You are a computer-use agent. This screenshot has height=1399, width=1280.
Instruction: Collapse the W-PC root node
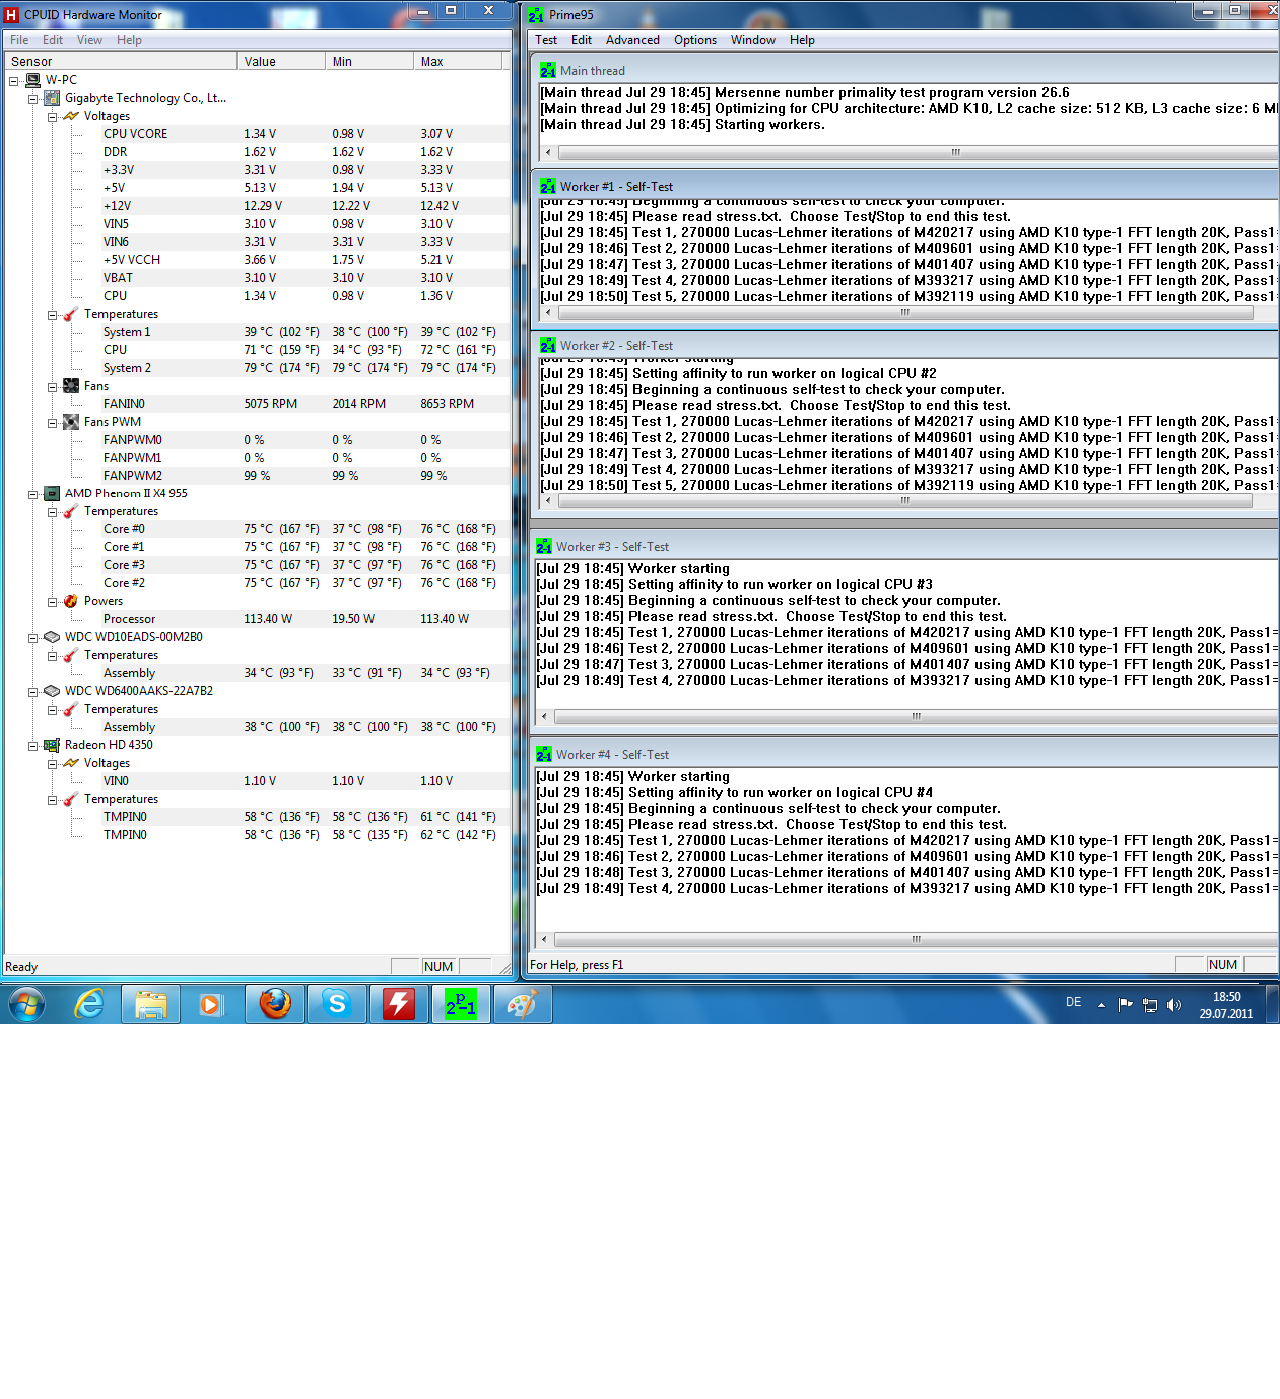(14, 81)
